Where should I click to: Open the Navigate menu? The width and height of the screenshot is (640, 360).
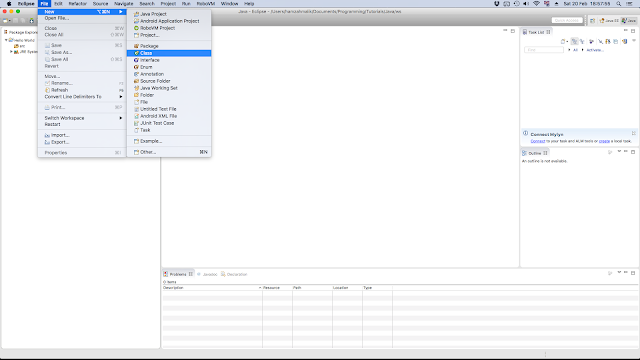(x=124, y=4)
